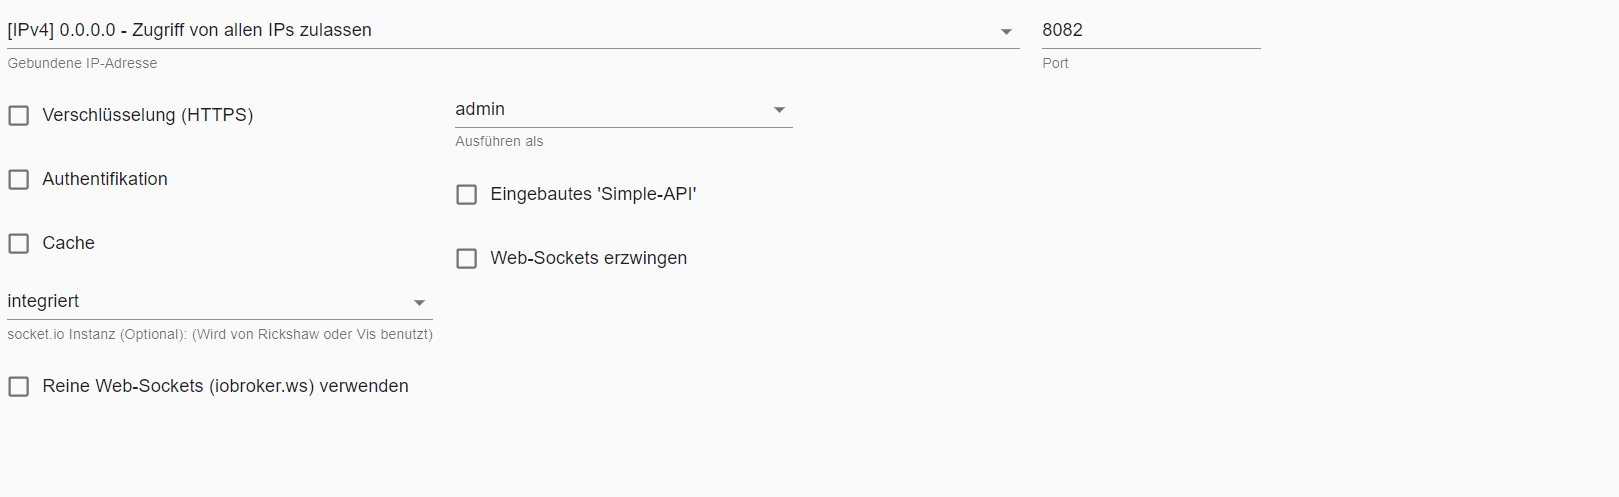This screenshot has width=1619, height=497.
Task: Open the socket.io Instanz dropdown
Action: (x=200, y=302)
